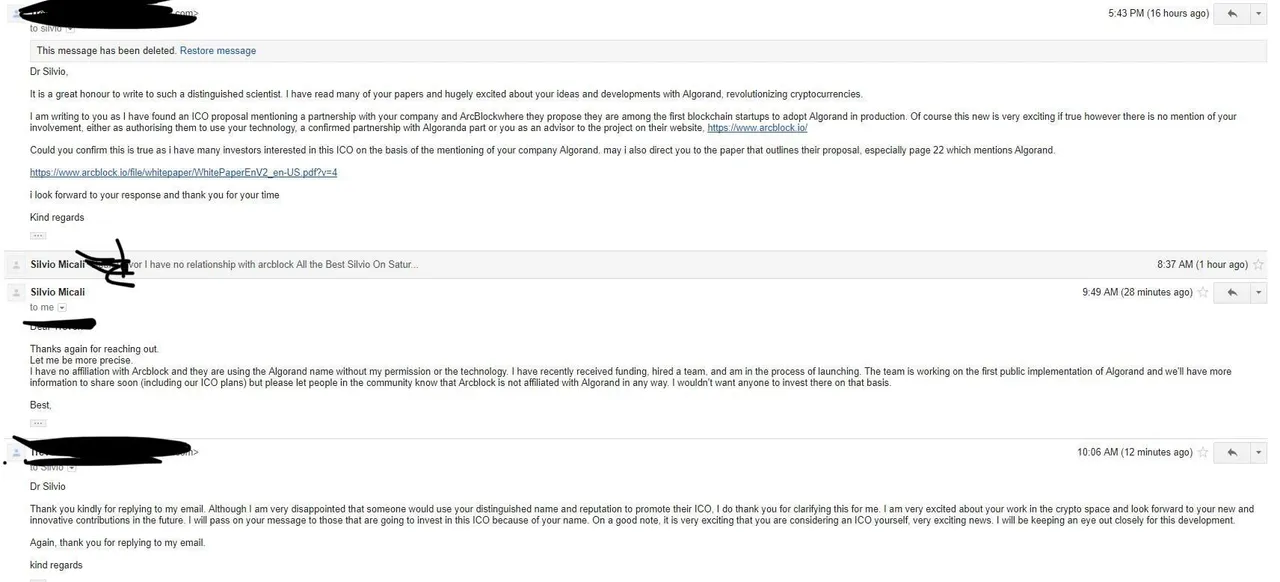Image resolution: width=1280 pixels, height=582 pixels.
Task: Star the 10:06 AM message
Action: (x=1203, y=452)
